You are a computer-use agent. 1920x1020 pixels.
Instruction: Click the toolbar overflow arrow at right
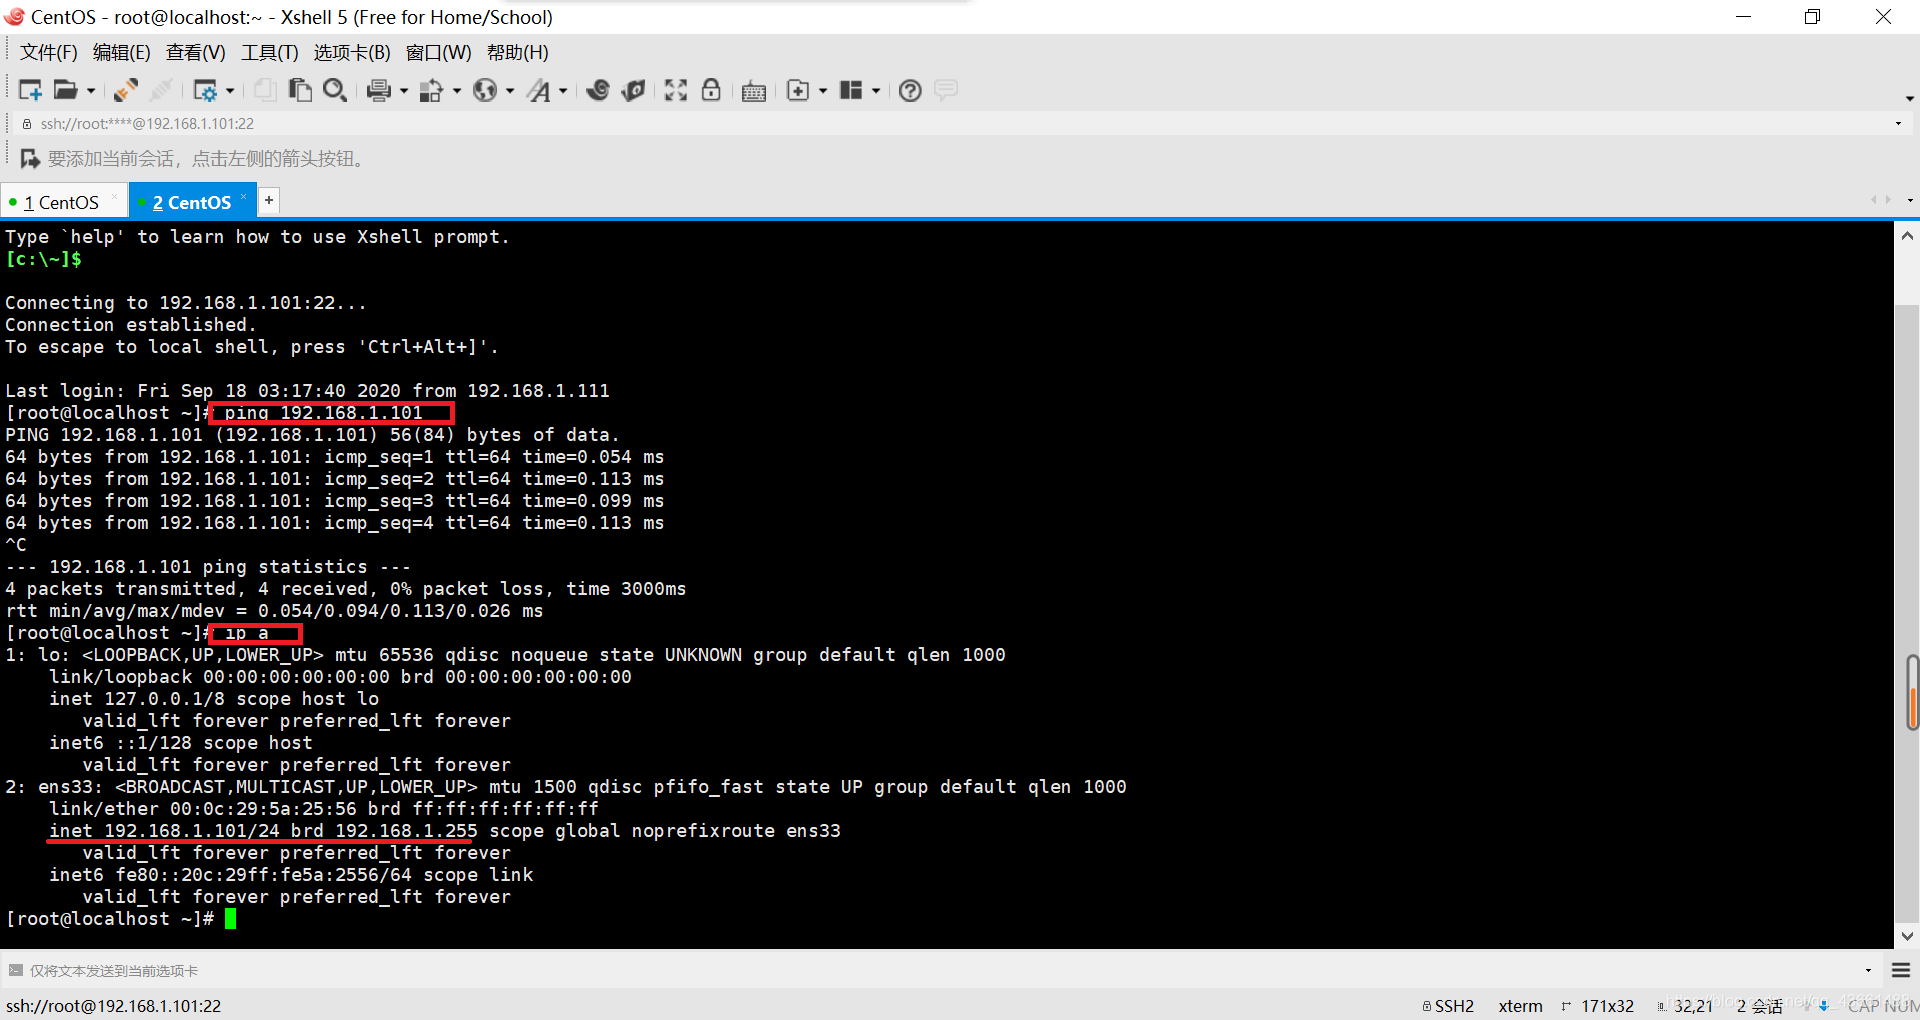(x=1910, y=99)
